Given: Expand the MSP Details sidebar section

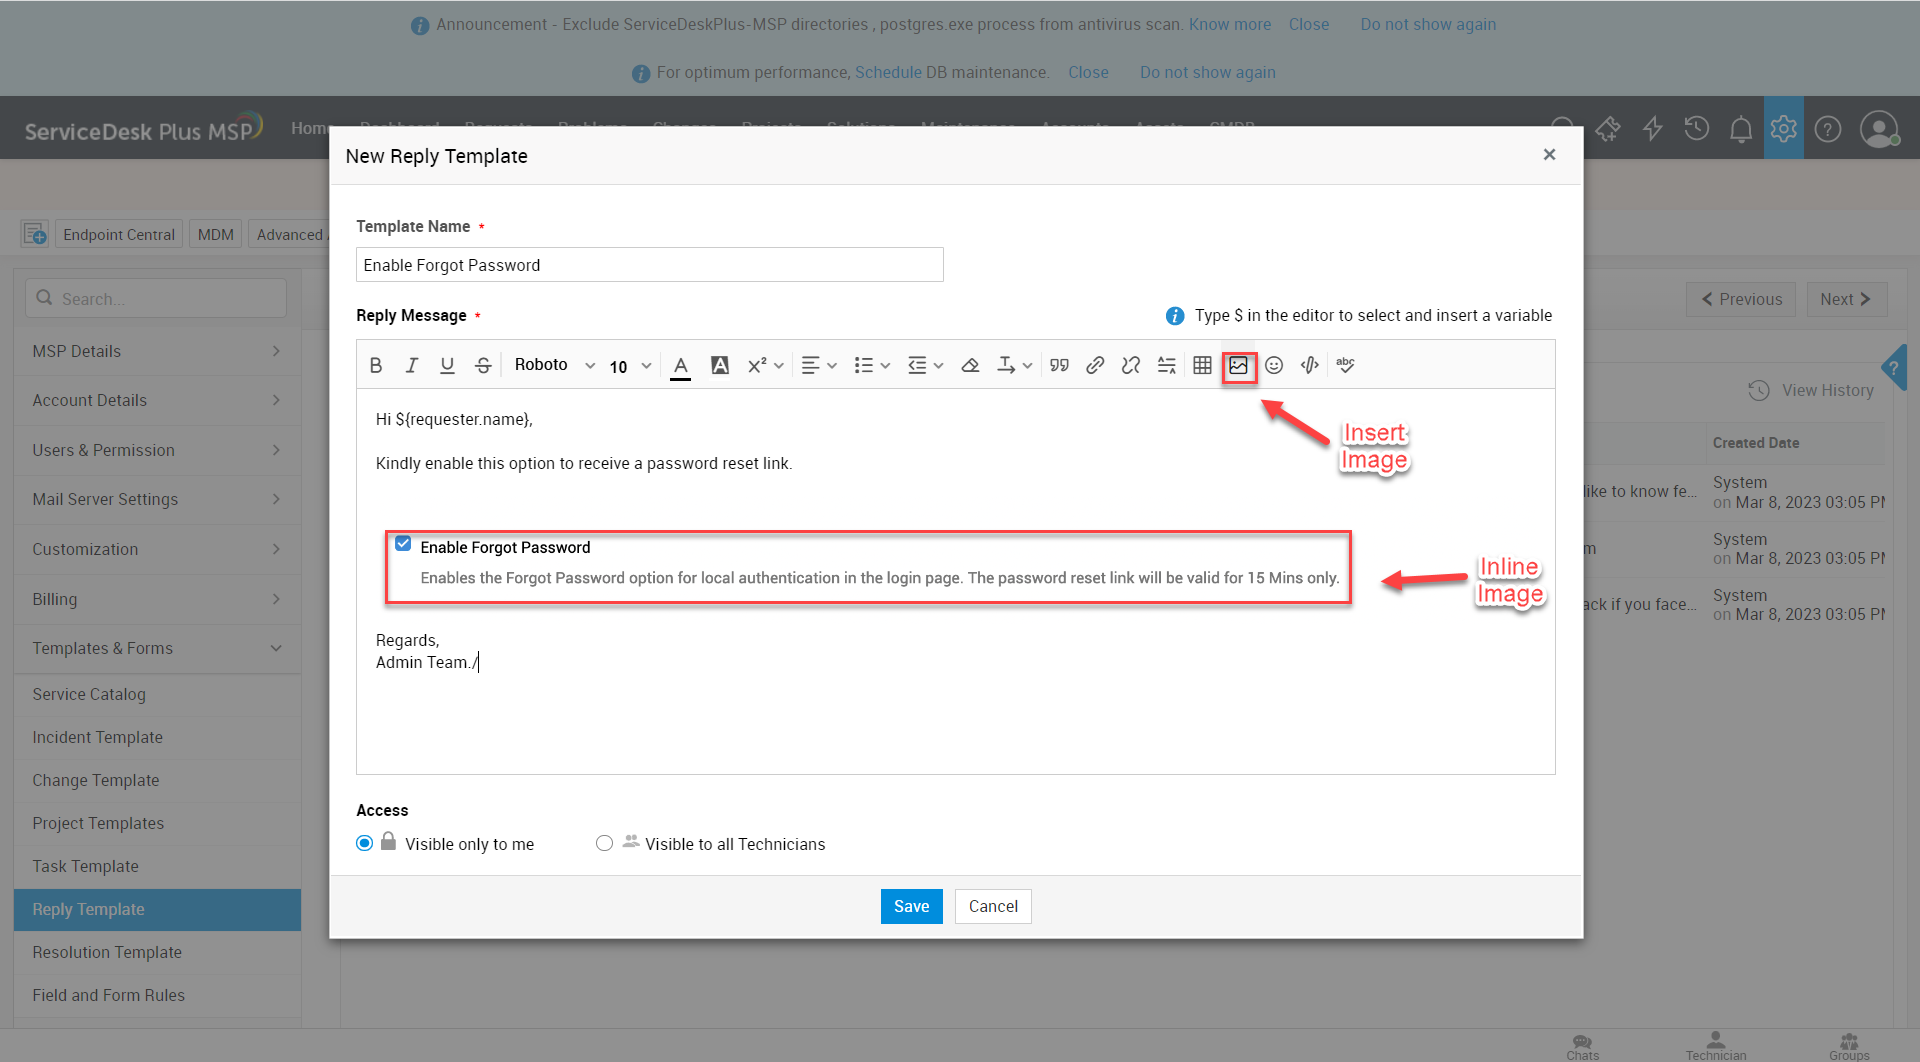Looking at the screenshot, I should 157,351.
